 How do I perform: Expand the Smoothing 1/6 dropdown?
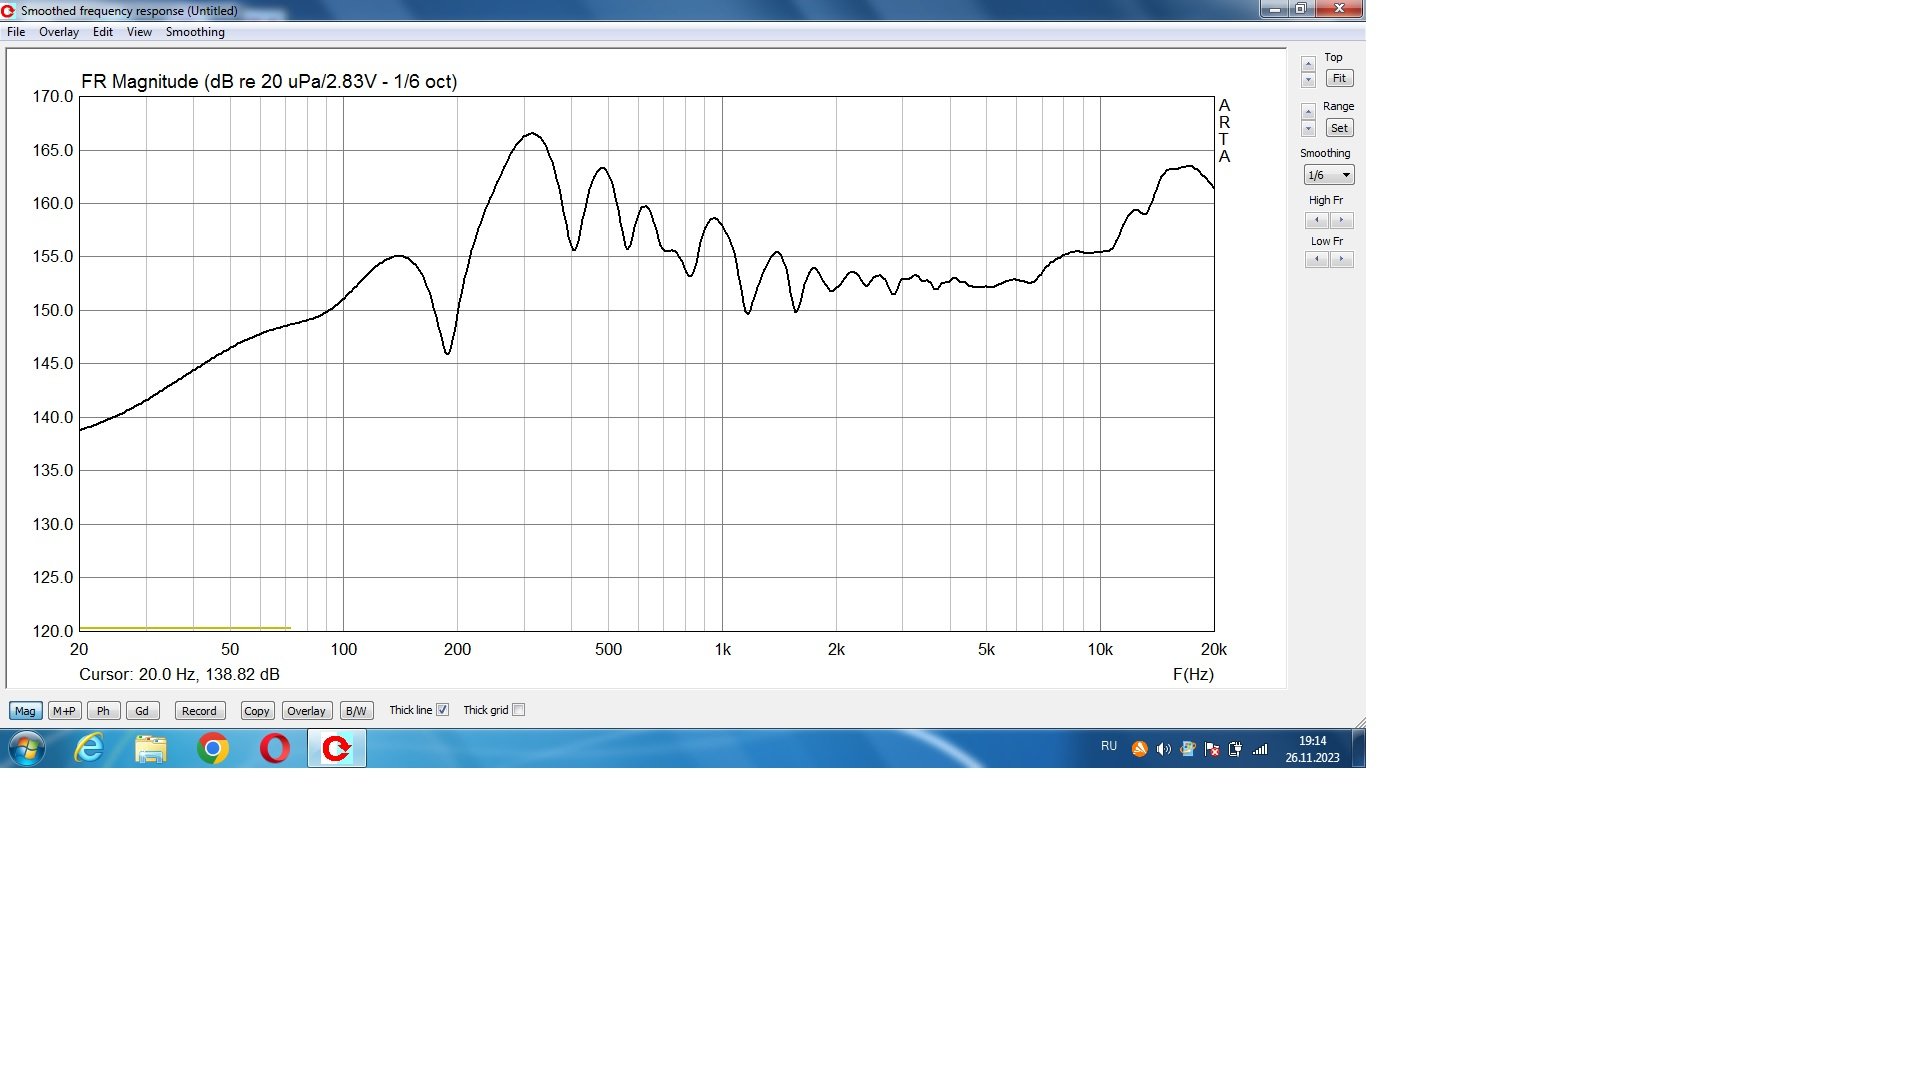1346,175
